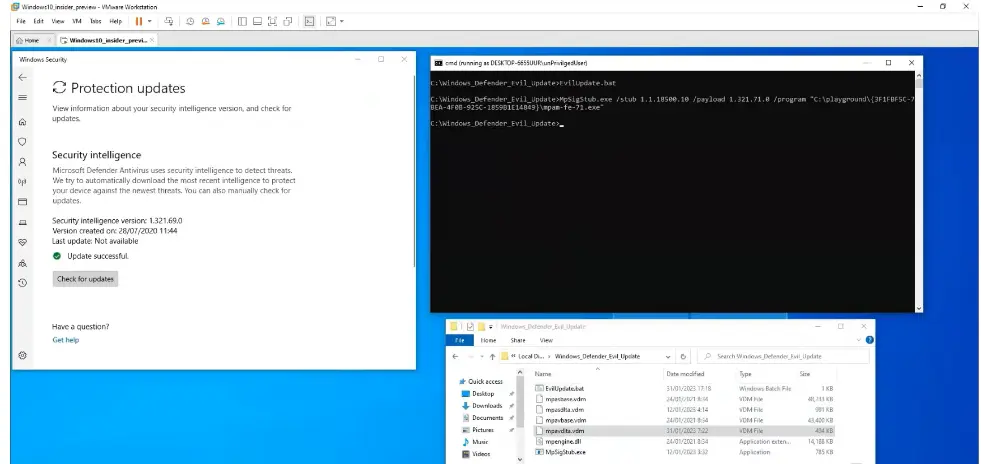
Task: Open Device security laptop icon
Action: click(23, 223)
